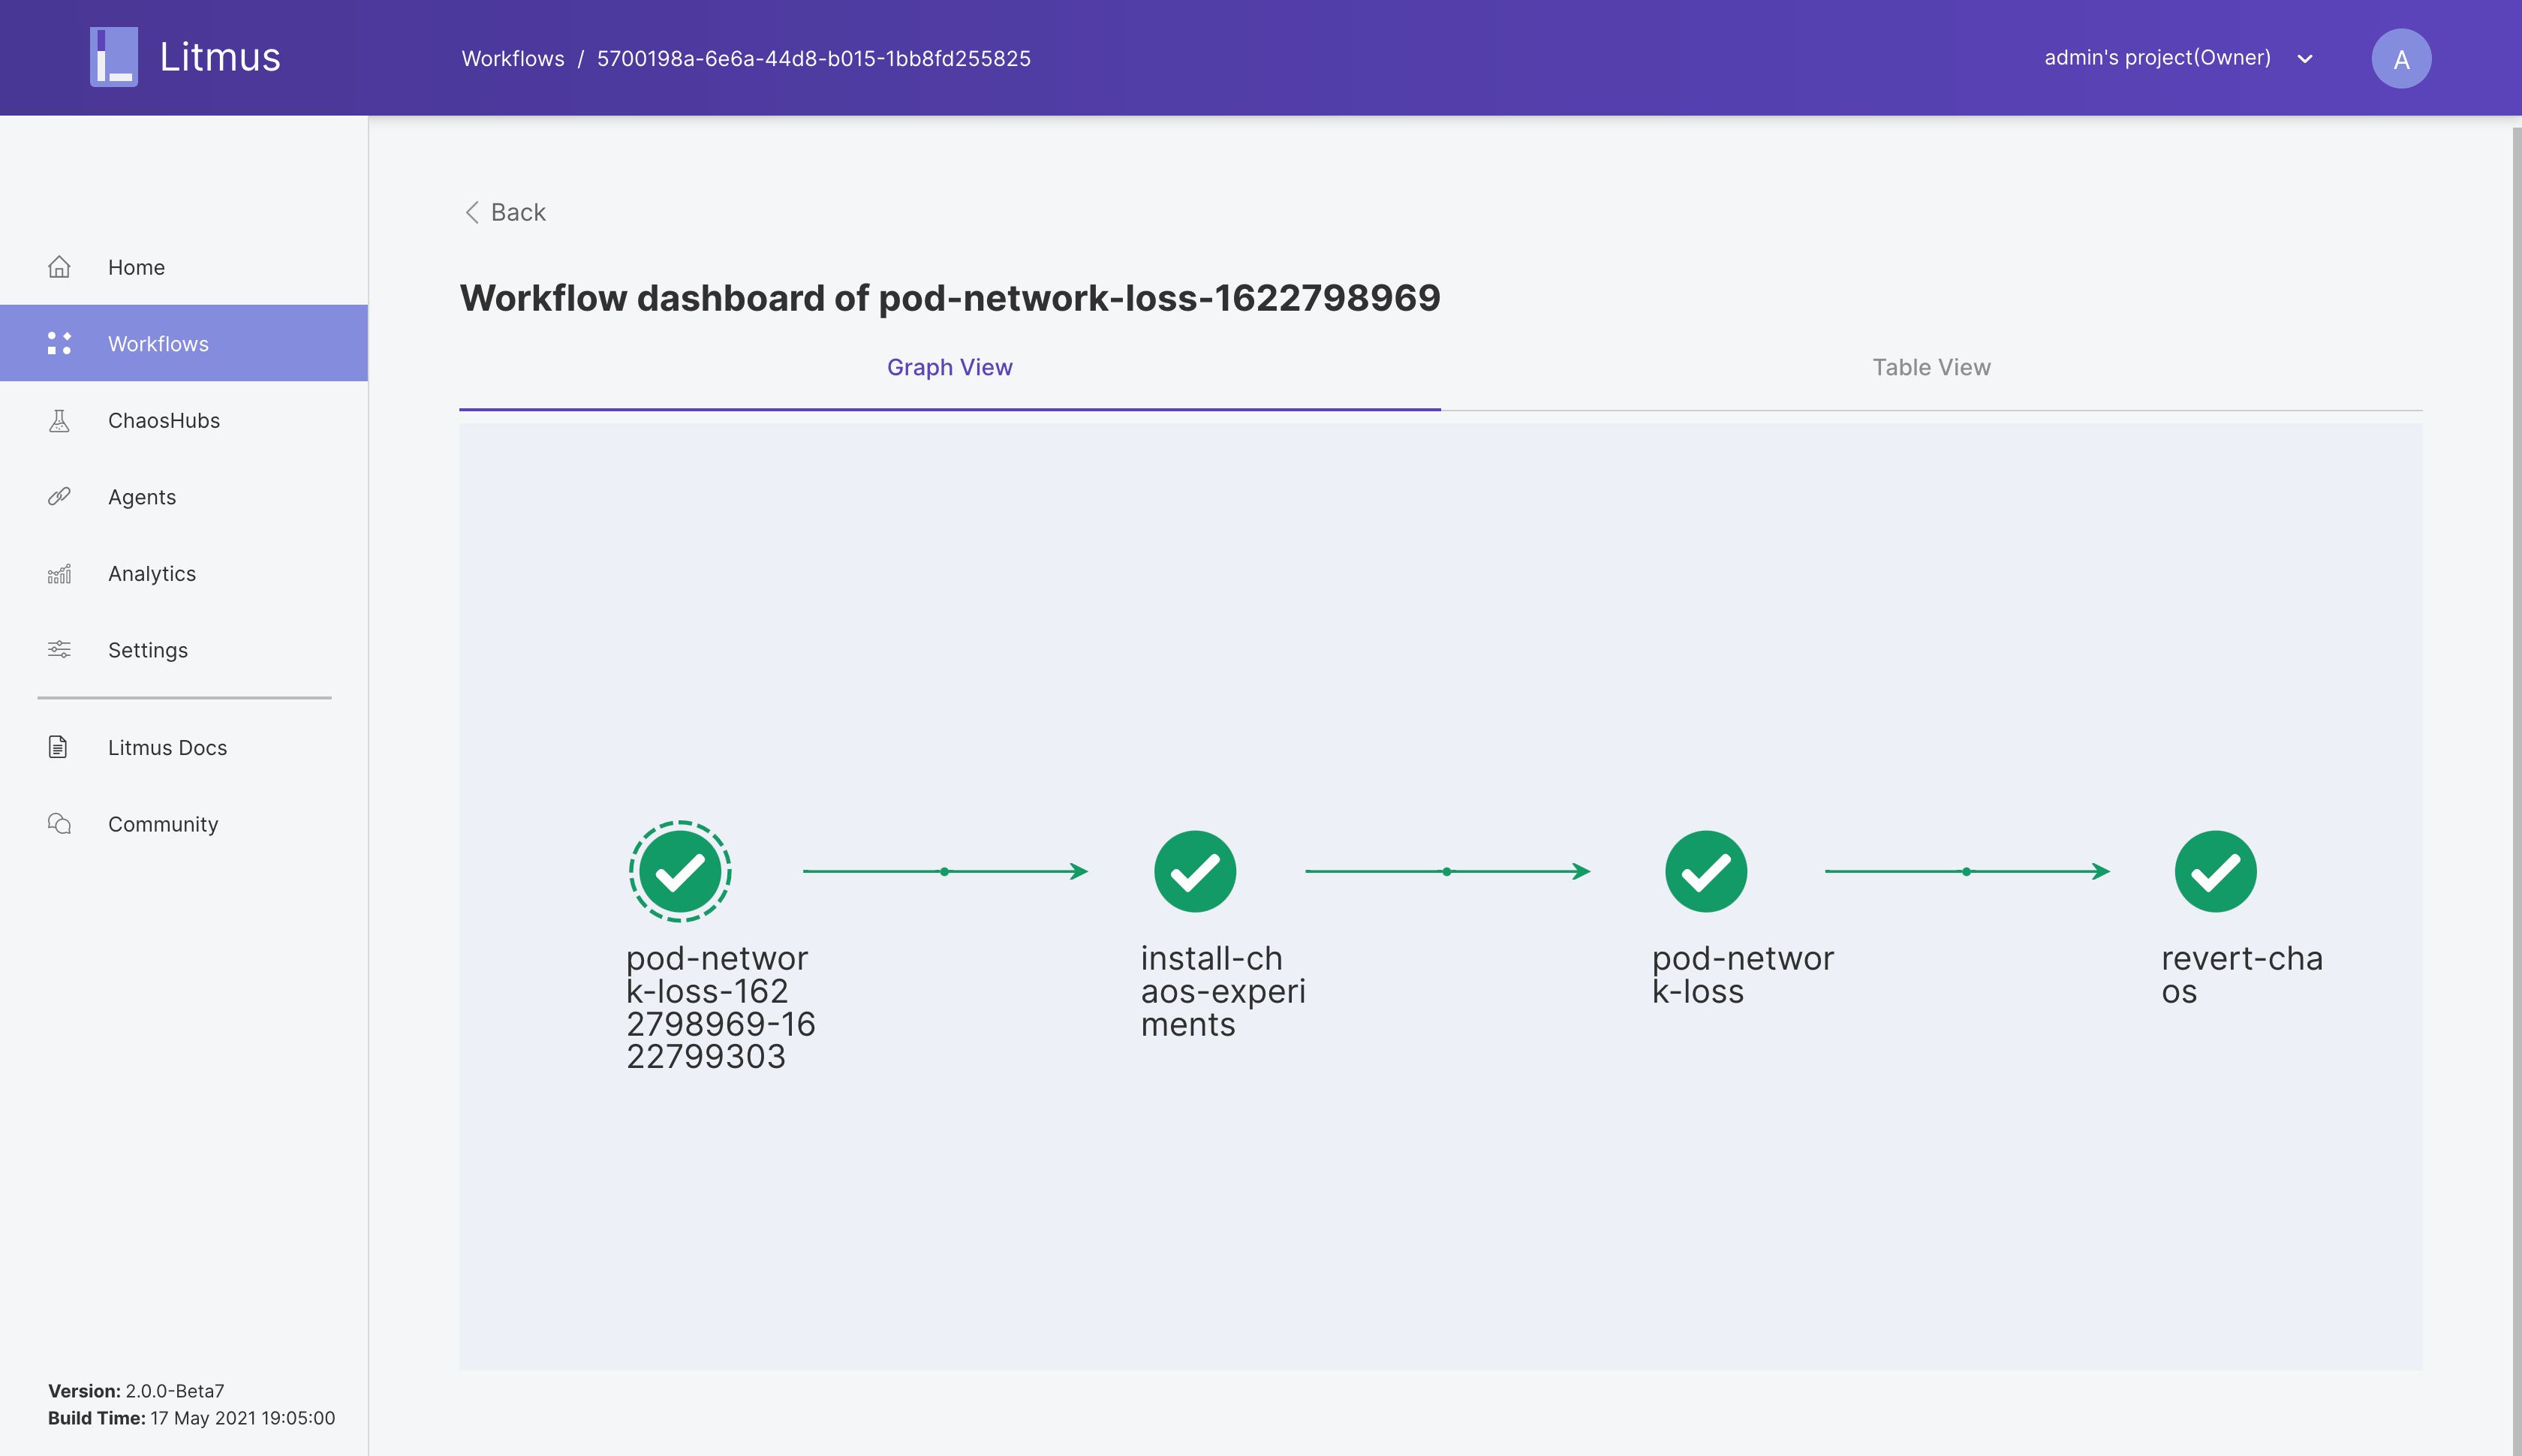Viewport: 2522px width, 1456px height.
Task: Select the Graph View tab
Action: coord(949,367)
